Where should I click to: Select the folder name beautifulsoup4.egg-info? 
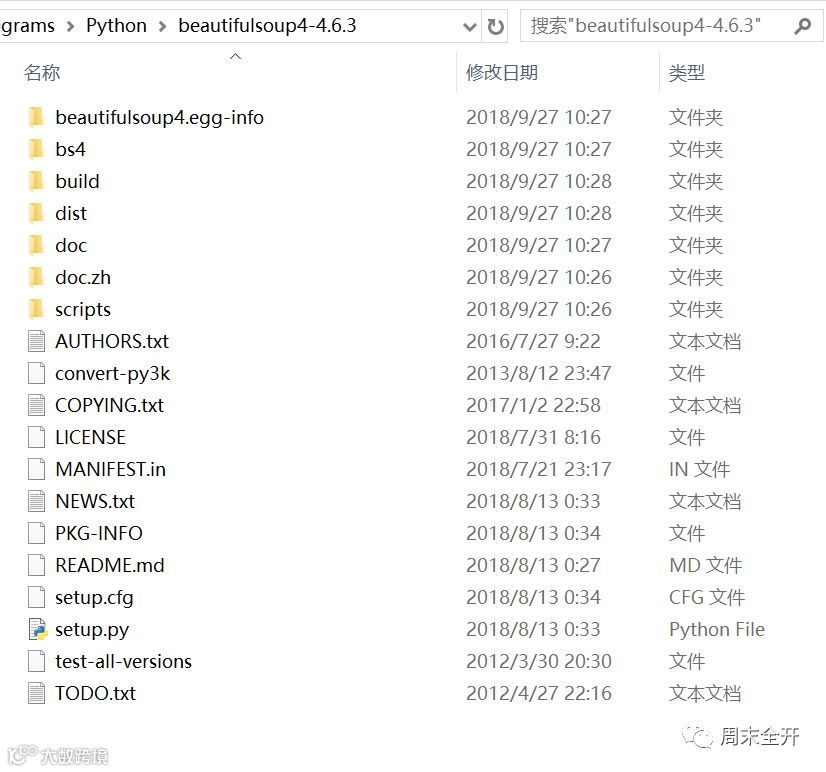(159, 118)
